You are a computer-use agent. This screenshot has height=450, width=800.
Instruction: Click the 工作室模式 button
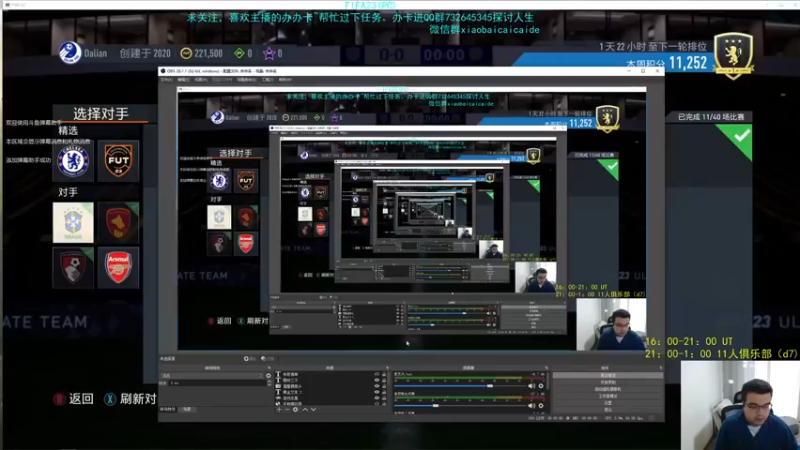pyautogui.click(x=608, y=396)
